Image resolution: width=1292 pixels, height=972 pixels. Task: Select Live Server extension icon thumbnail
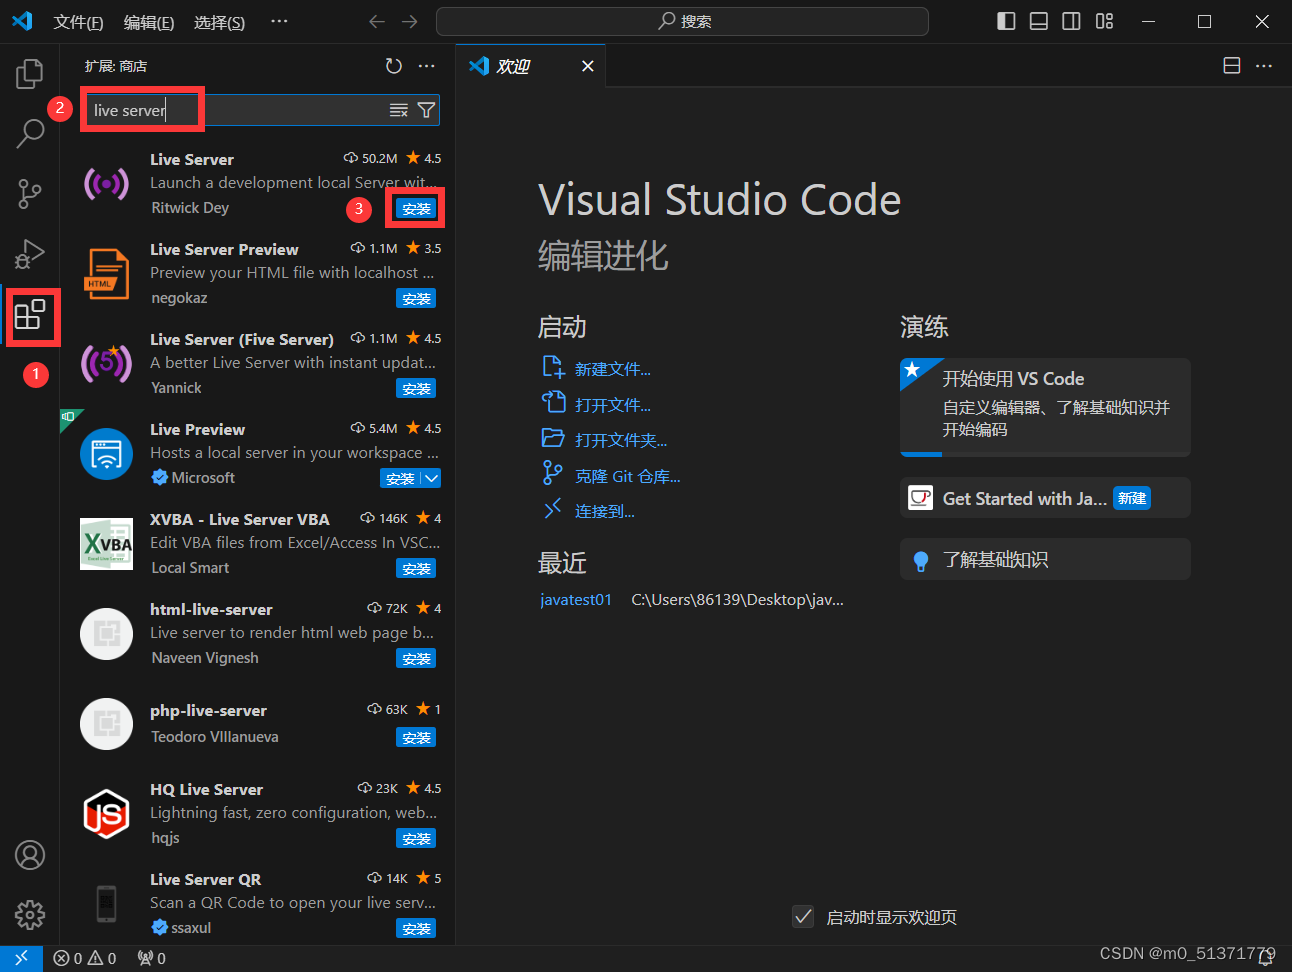[106, 183]
